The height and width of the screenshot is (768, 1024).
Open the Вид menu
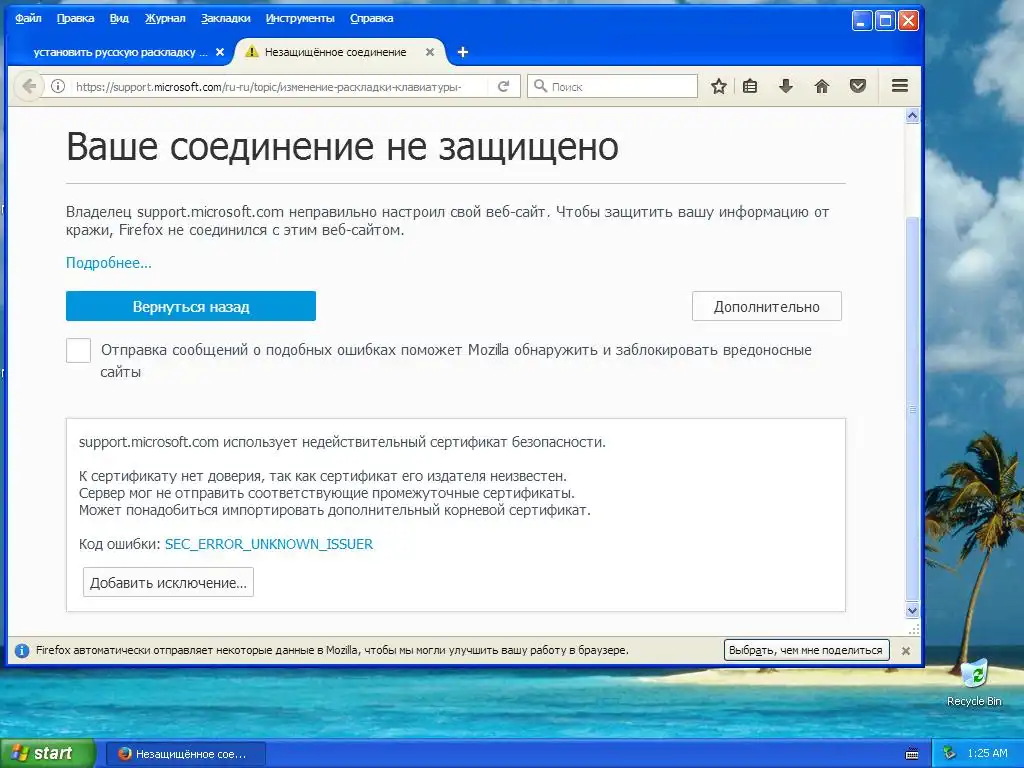click(x=119, y=18)
